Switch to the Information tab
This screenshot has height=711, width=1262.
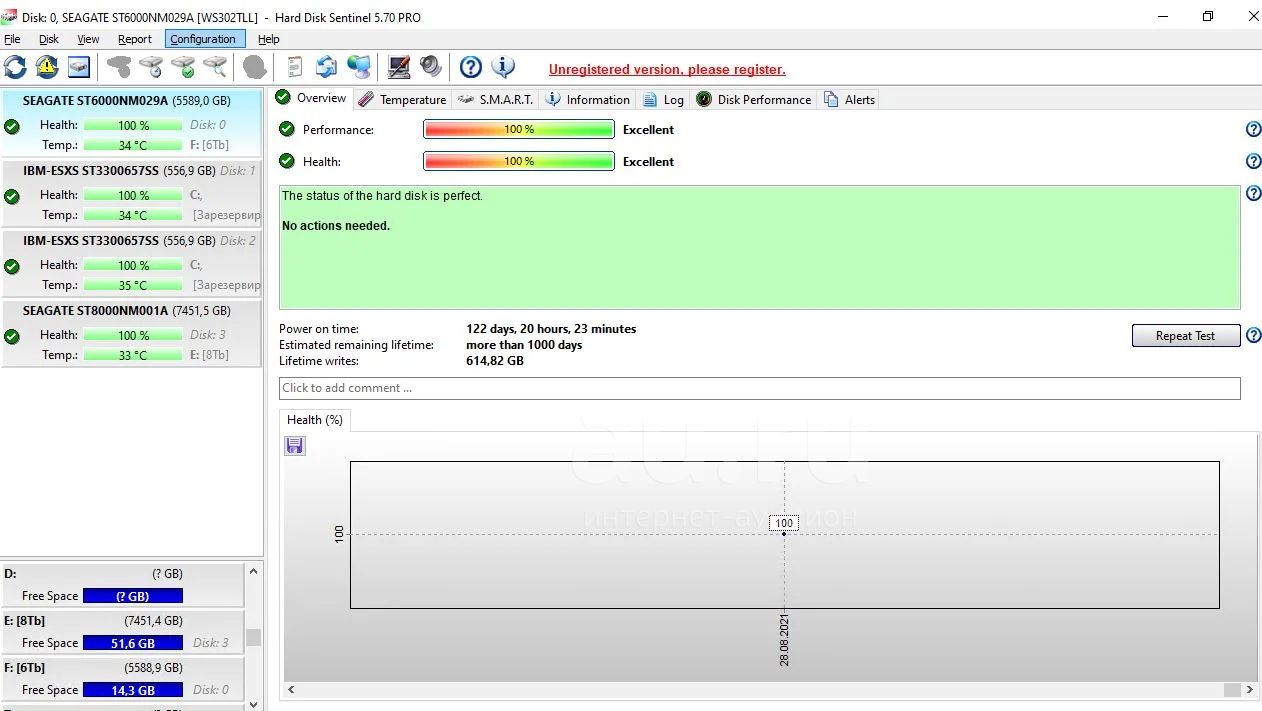[x=588, y=99]
